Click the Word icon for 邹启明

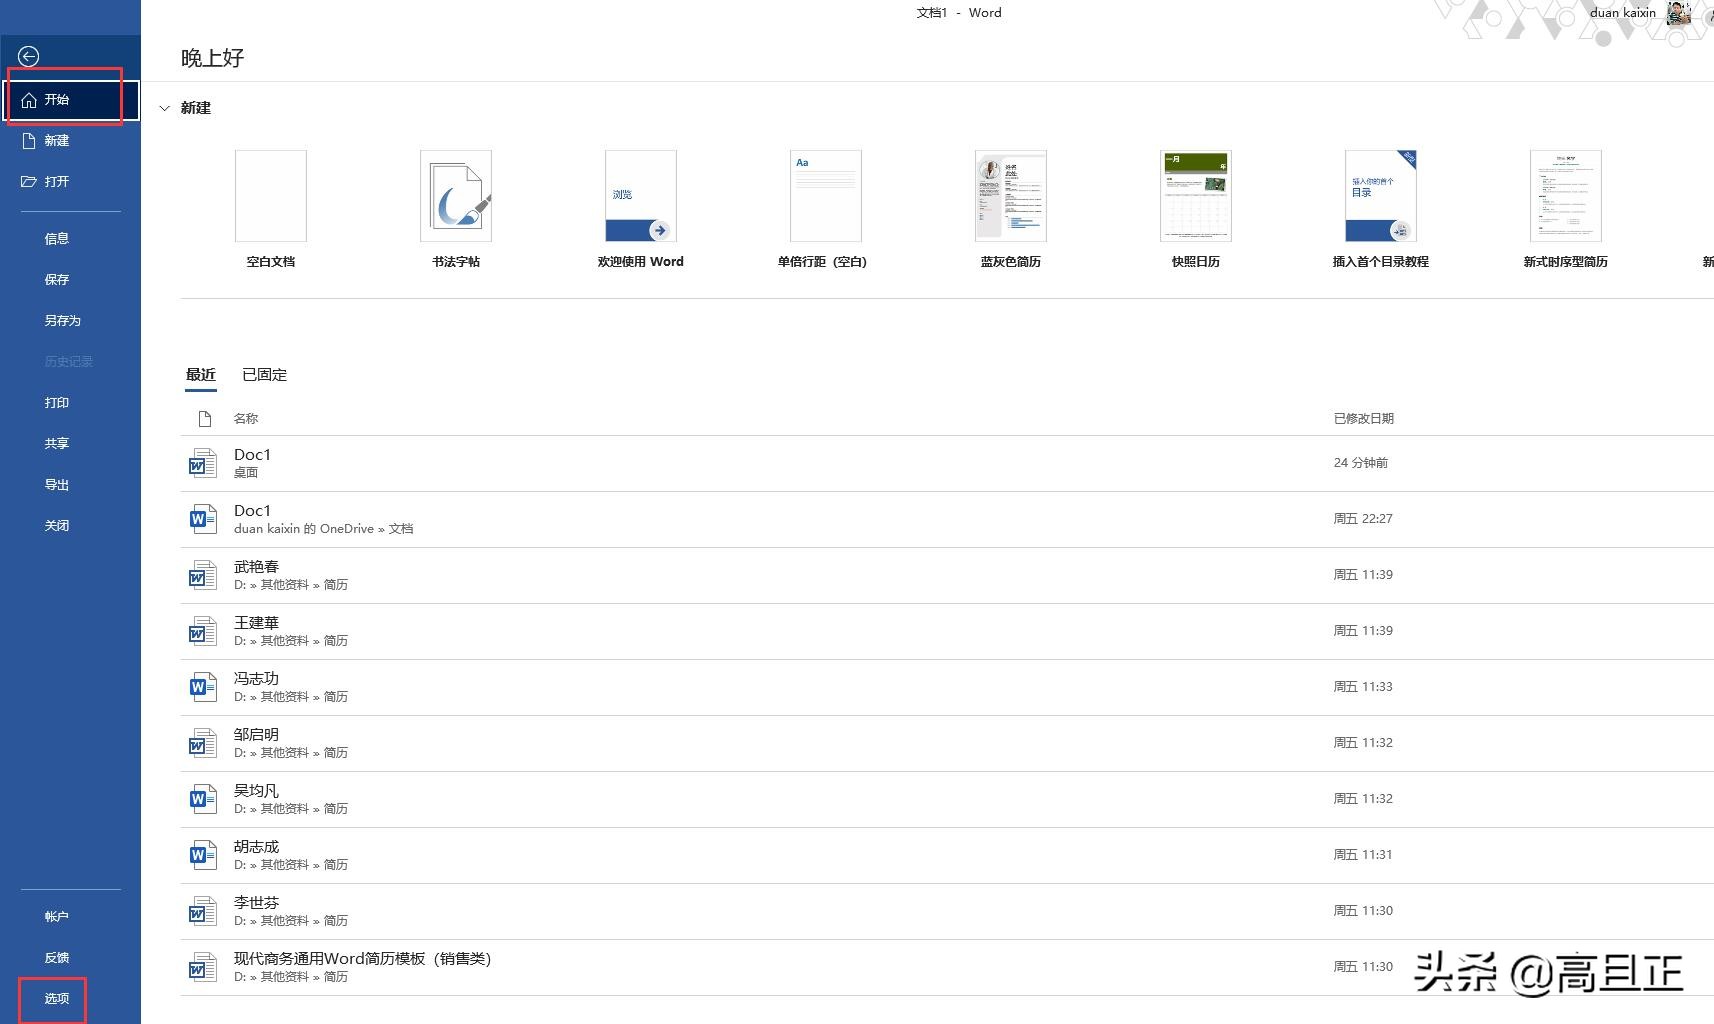point(203,743)
